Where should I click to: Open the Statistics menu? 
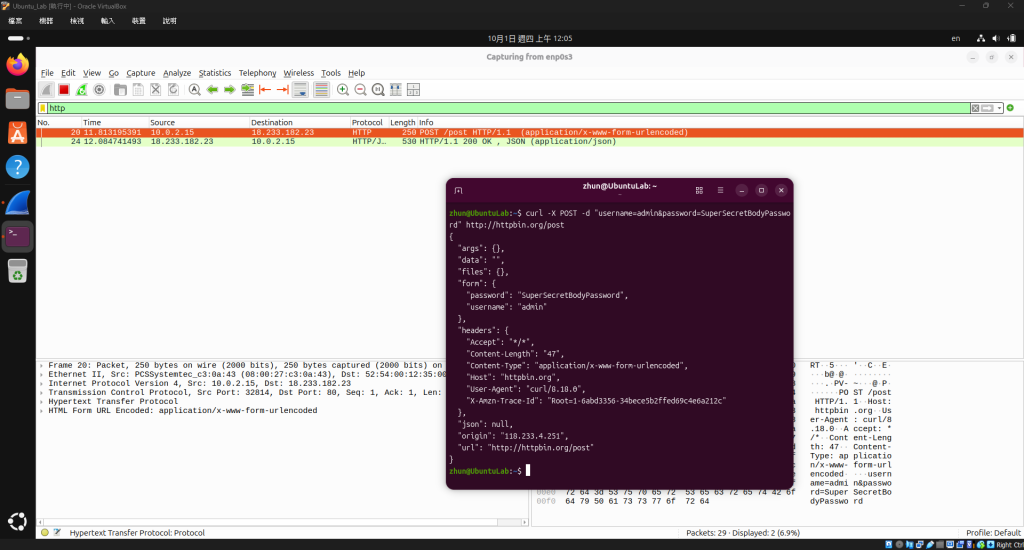click(215, 73)
